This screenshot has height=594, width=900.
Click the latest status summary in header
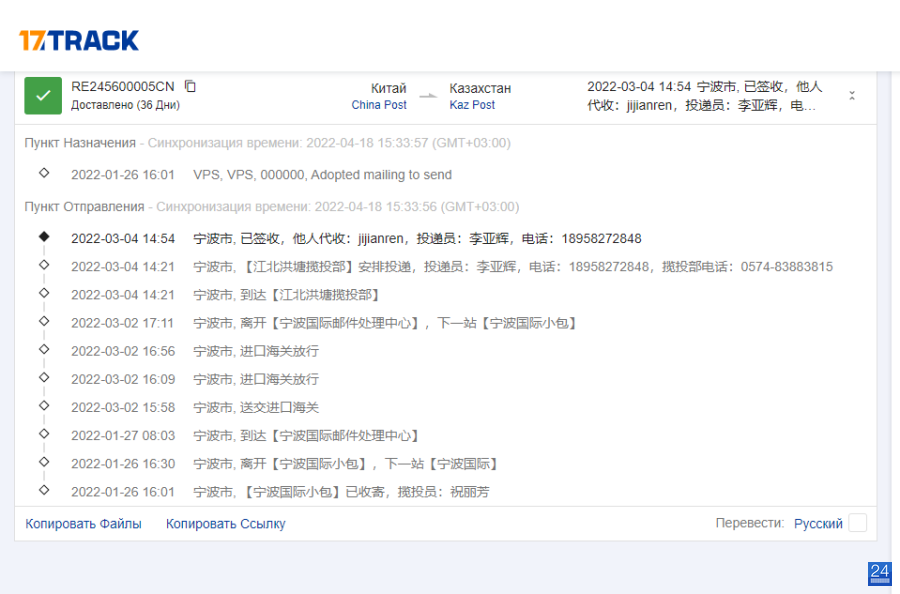point(705,96)
